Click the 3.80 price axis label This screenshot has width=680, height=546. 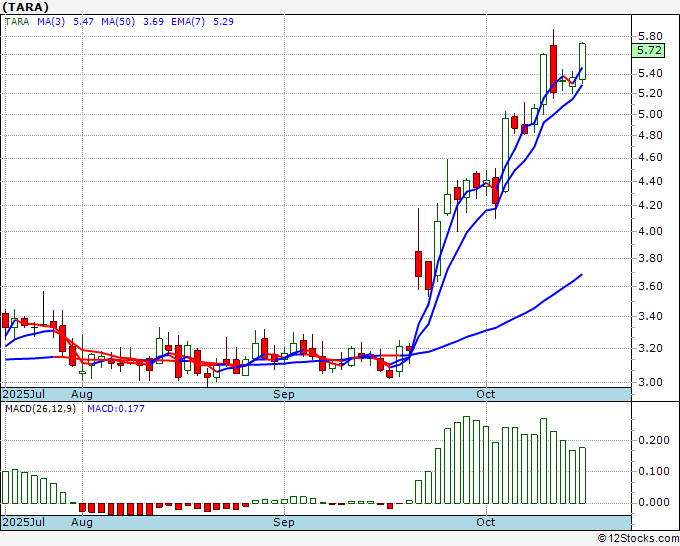(650, 258)
